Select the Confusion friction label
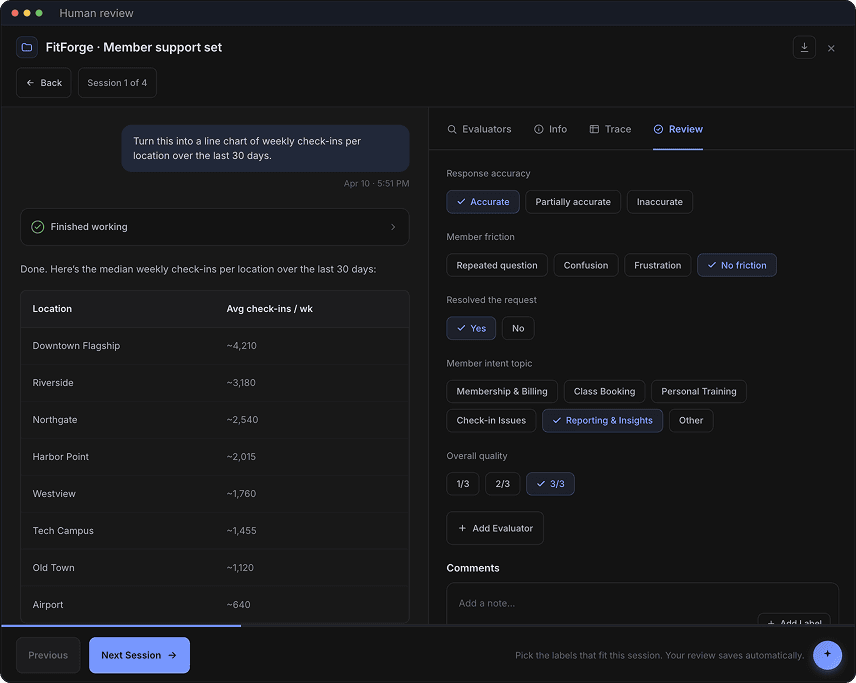The height and width of the screenshot is (683, 856). pyautogui.click(x=586, y=265)
